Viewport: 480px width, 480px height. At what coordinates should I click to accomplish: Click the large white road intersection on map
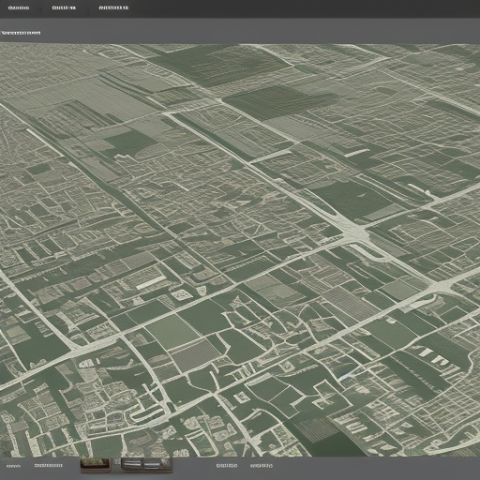coord(357,232)
